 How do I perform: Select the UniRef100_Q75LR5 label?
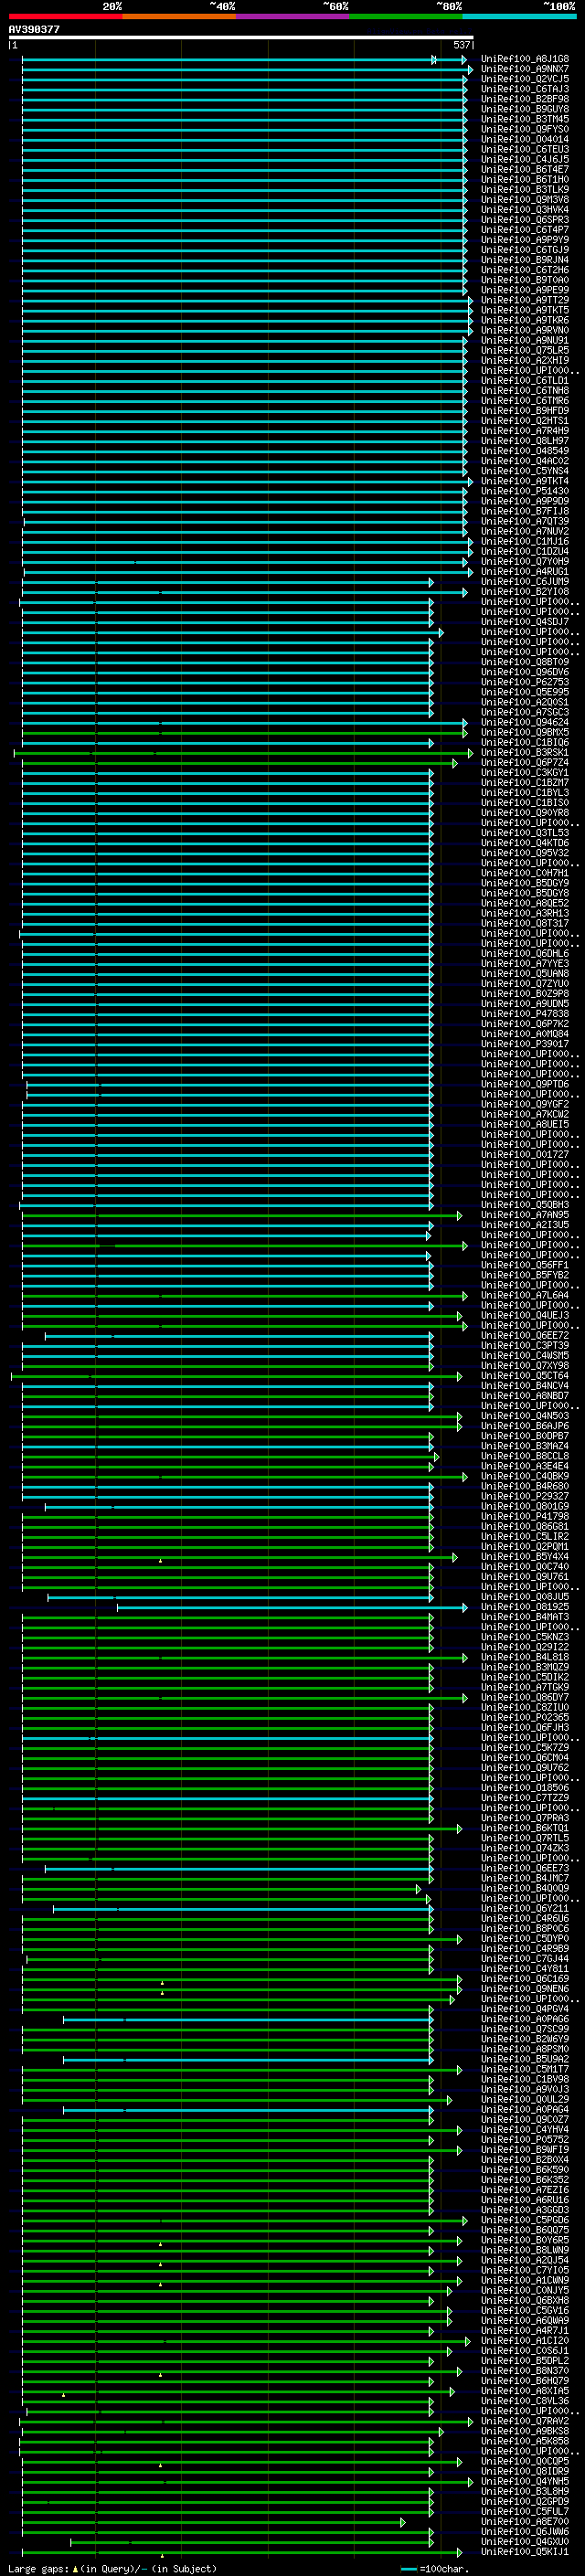[525, 350]
